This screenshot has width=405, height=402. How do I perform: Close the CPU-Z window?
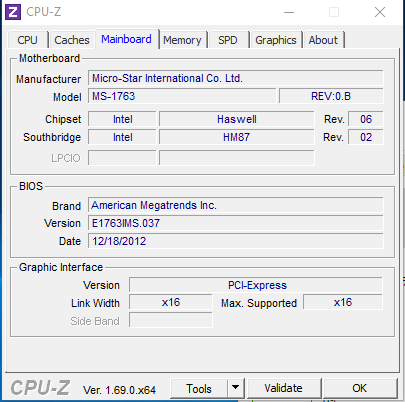(380, 12)
